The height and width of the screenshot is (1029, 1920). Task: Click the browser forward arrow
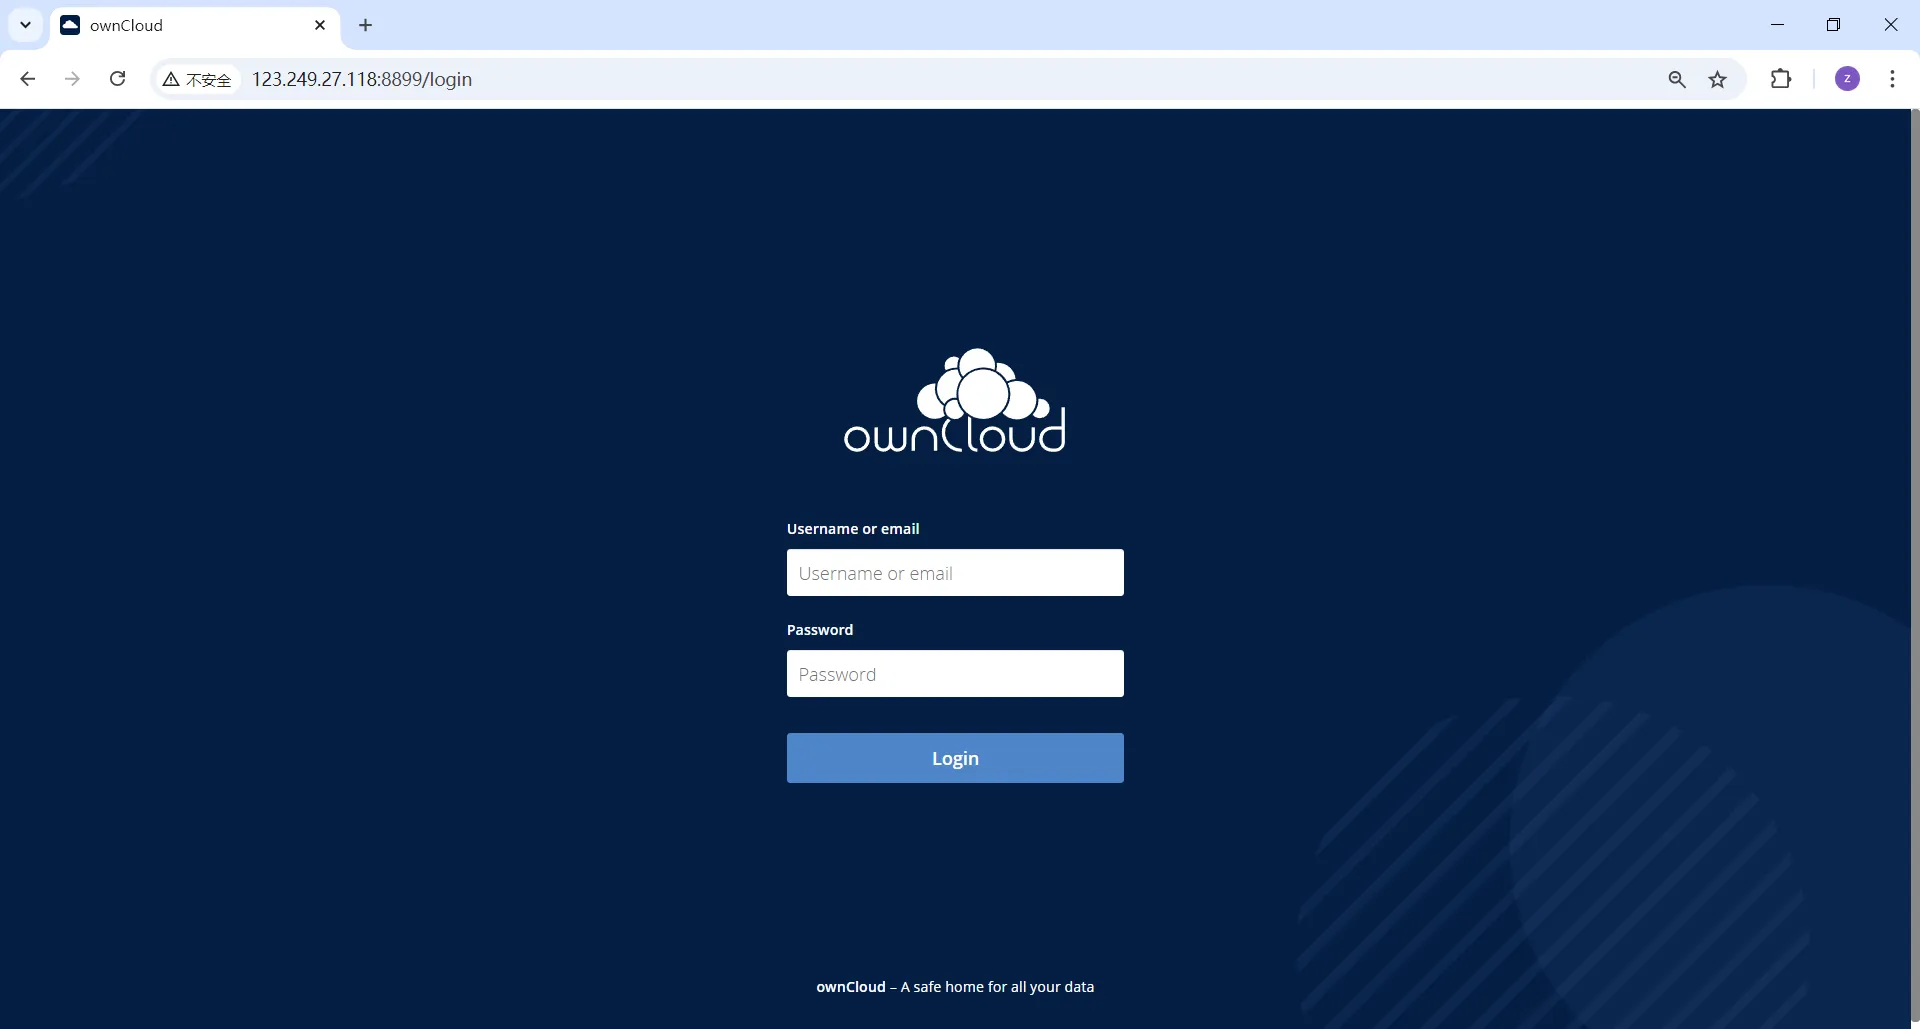pyautogui.click(x=72, y=79)
